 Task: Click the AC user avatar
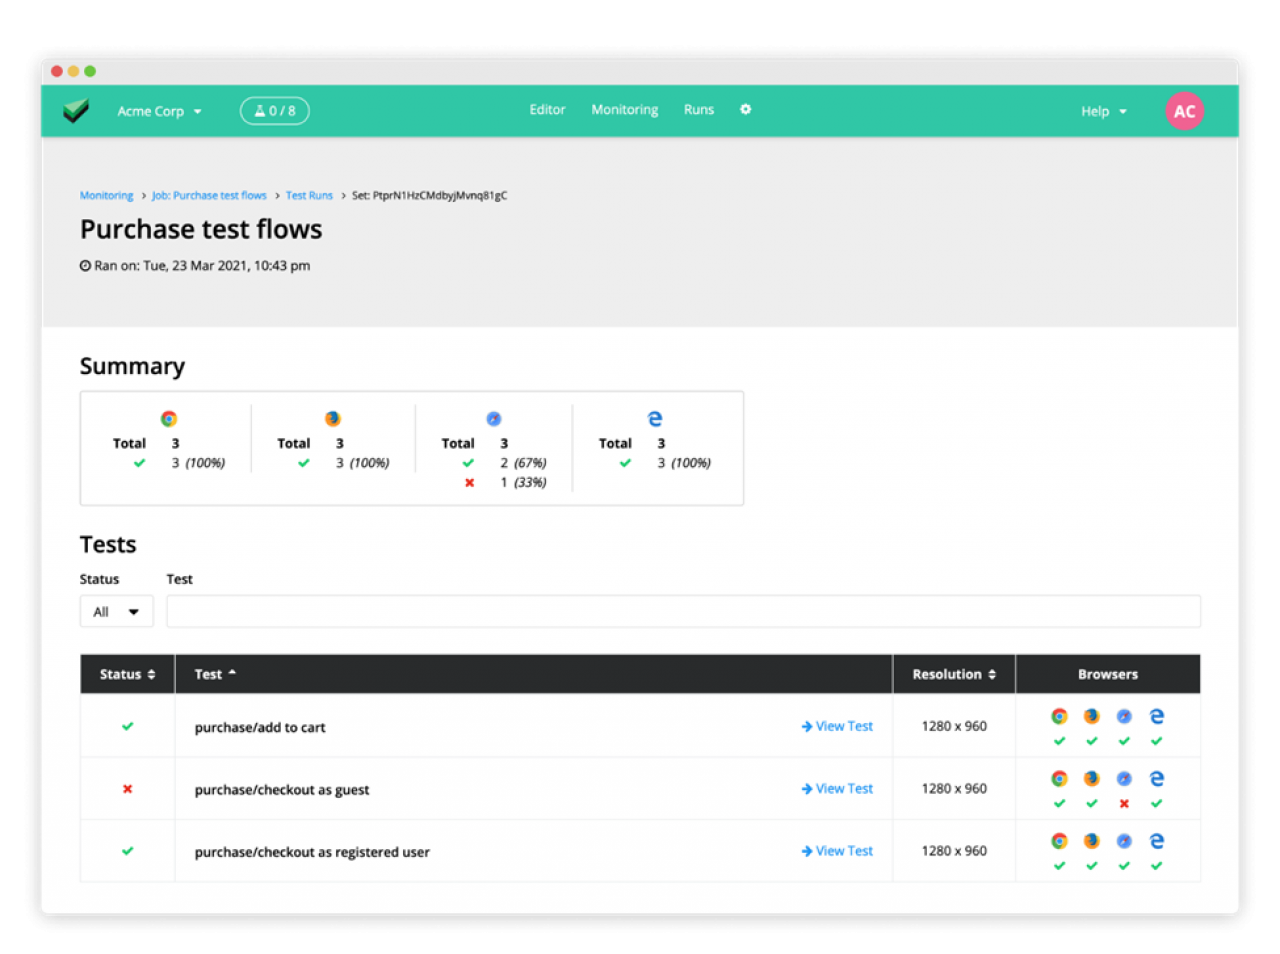tap(1184, 111)
